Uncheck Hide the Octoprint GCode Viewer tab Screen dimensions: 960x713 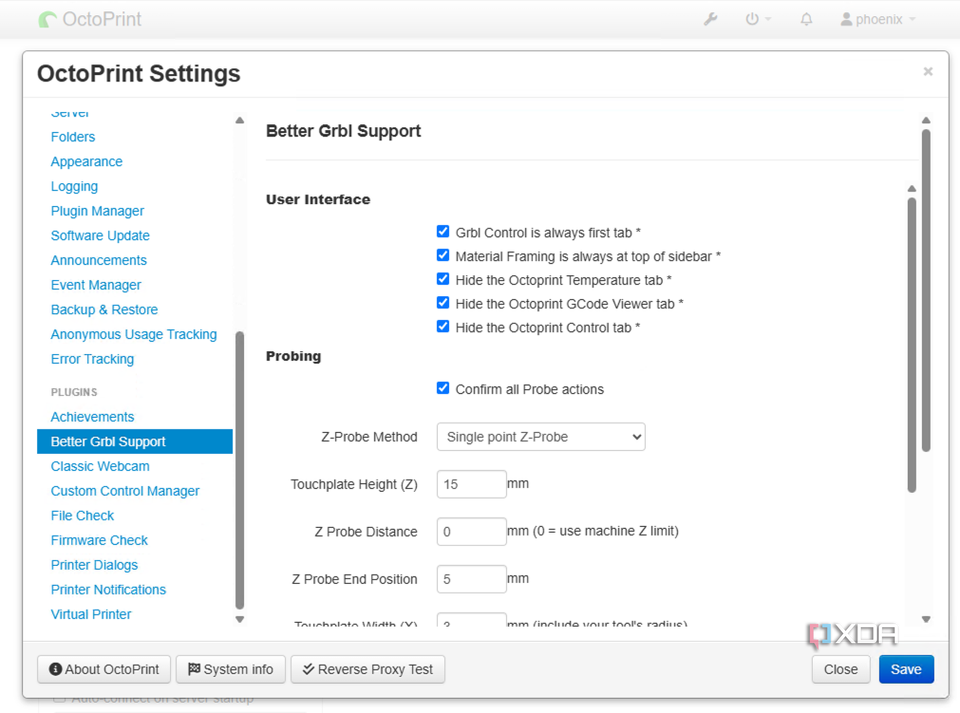click(x=443, y=302)
